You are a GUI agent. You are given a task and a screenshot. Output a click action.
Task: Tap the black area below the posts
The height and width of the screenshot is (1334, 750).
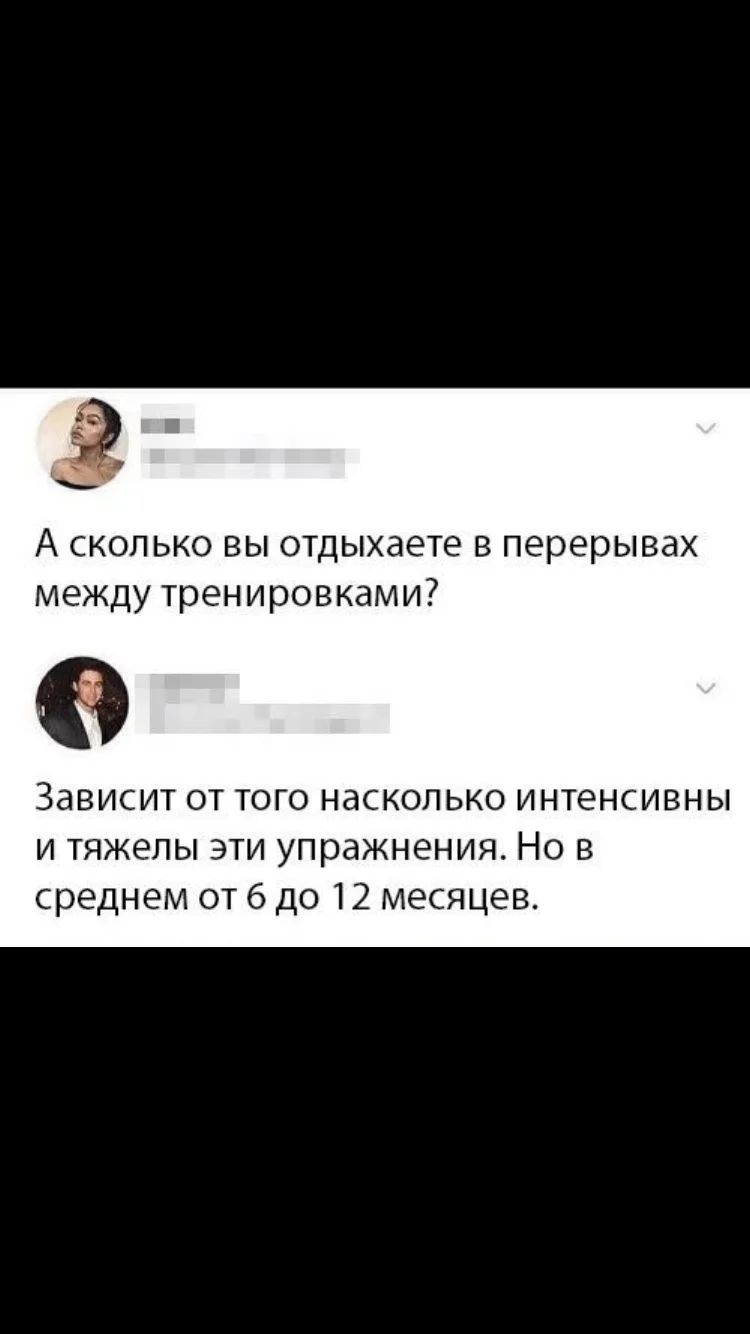[x=375, y=1140]
